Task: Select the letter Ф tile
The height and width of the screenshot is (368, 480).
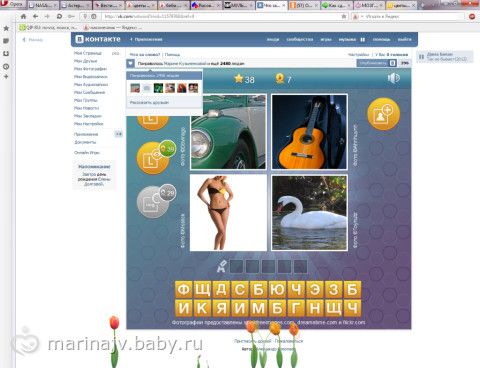Action: click(184, 289)
